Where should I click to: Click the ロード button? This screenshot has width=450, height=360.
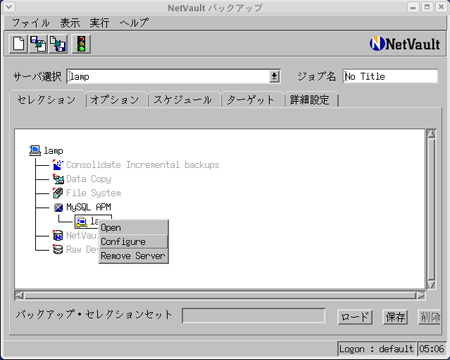355,317
